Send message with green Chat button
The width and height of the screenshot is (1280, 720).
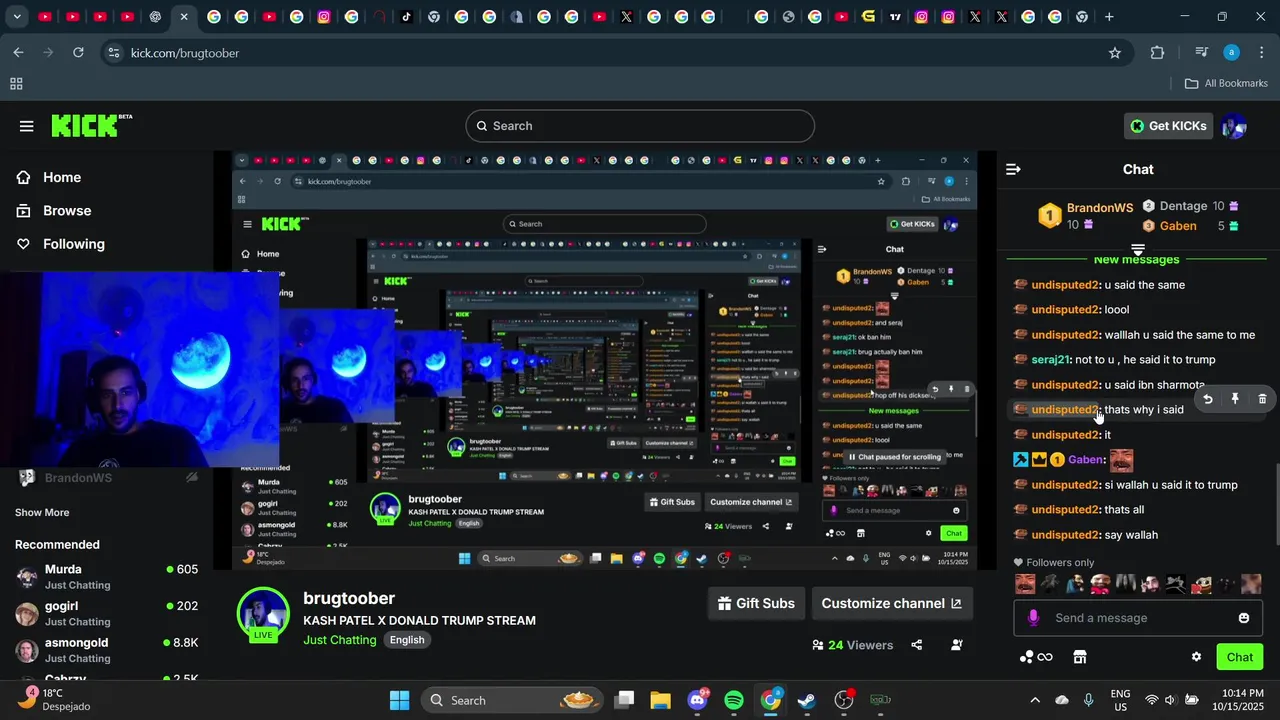click(1239, 657)
